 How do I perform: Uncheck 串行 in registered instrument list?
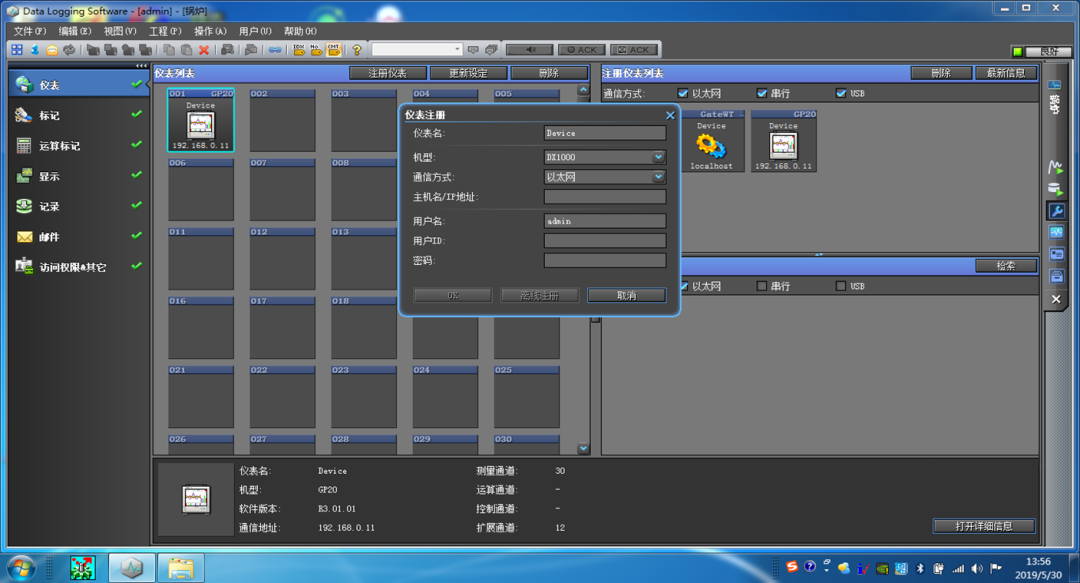tap(762, 94)
